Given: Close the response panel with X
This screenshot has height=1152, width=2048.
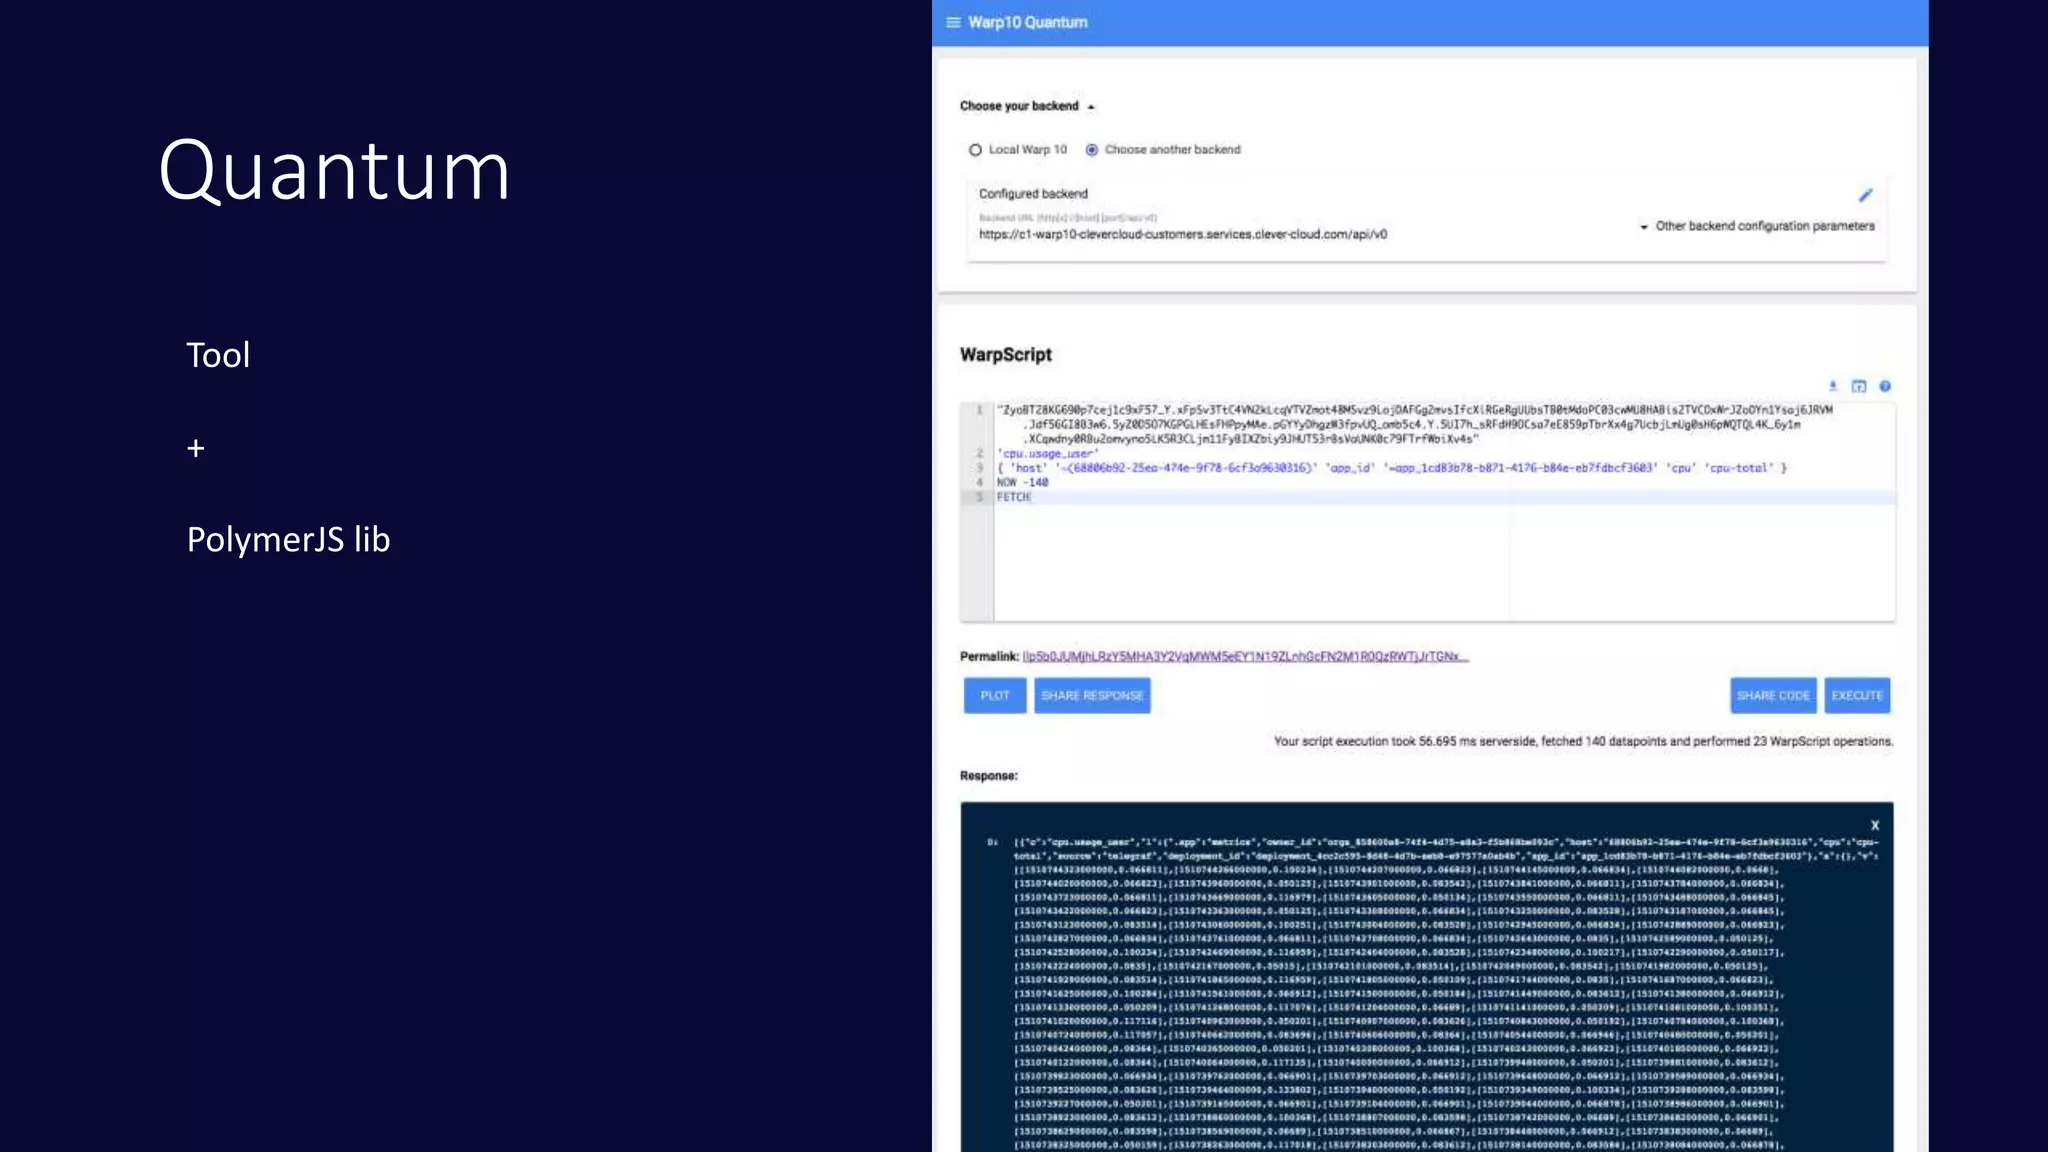Looking at the screenshot, I should [1875, 825].
